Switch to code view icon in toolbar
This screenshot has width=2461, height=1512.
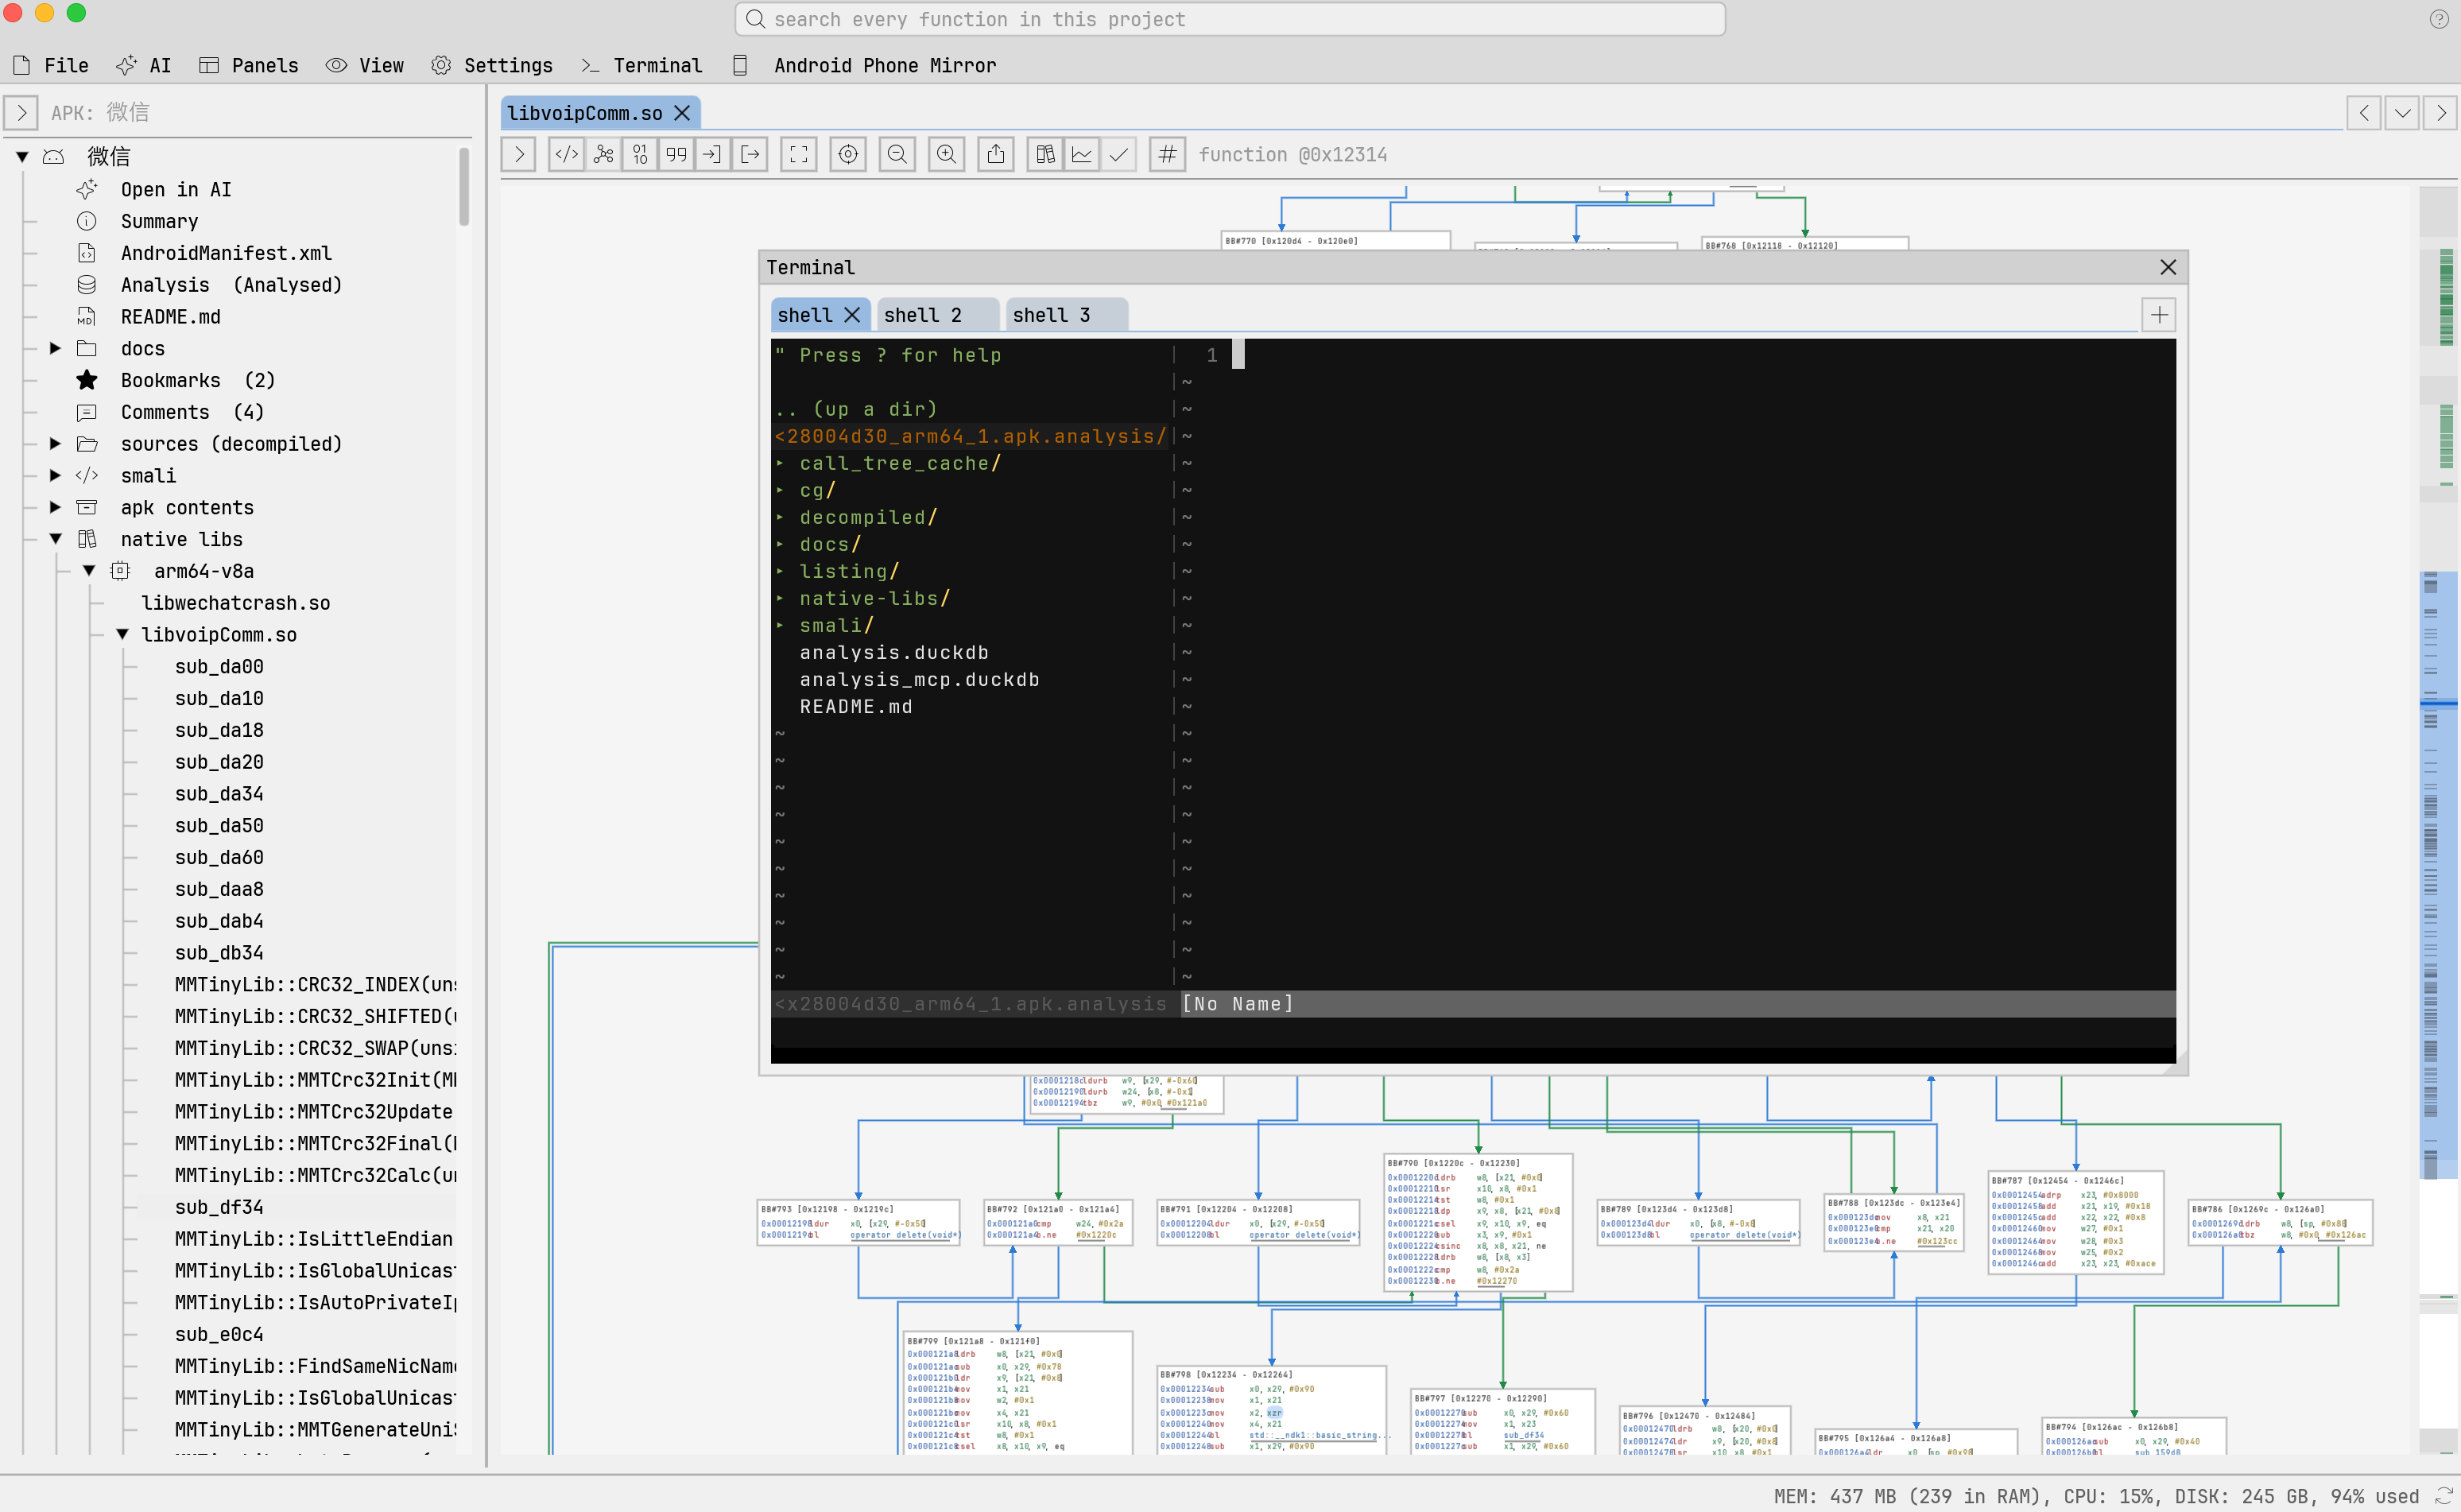566,154
